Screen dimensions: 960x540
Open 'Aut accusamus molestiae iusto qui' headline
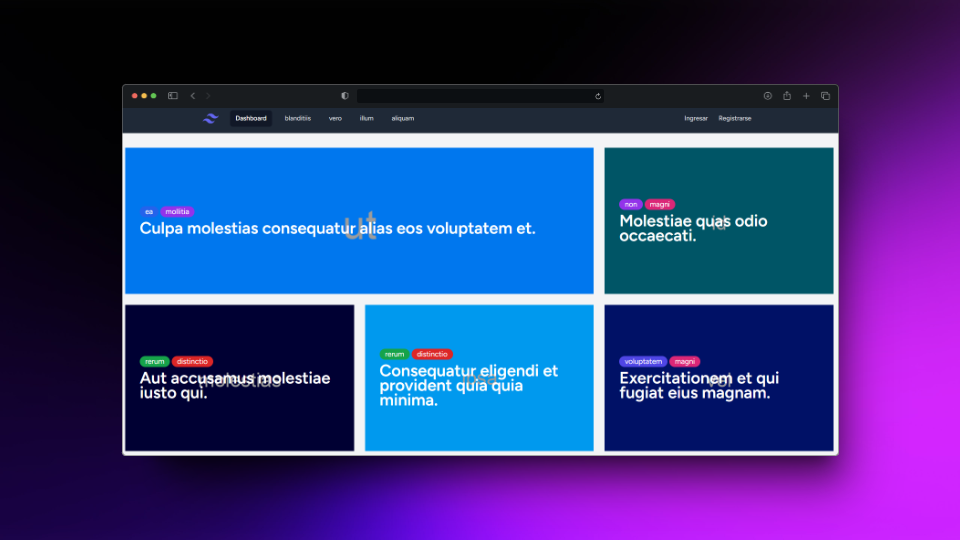click(235, 385)
